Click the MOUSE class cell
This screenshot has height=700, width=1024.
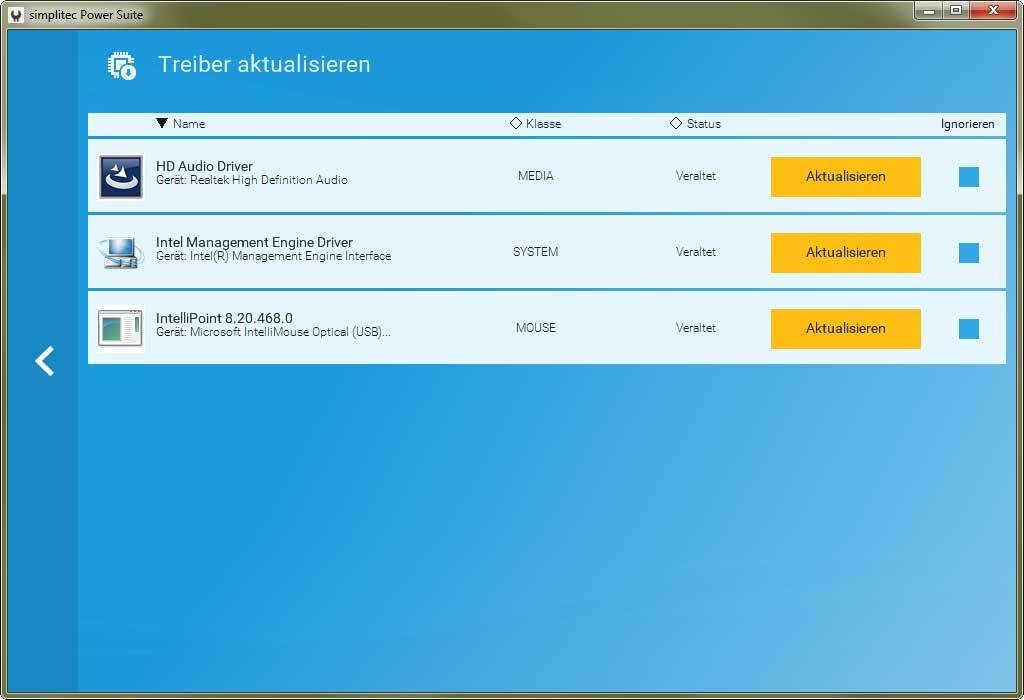(x=536, y=328)
